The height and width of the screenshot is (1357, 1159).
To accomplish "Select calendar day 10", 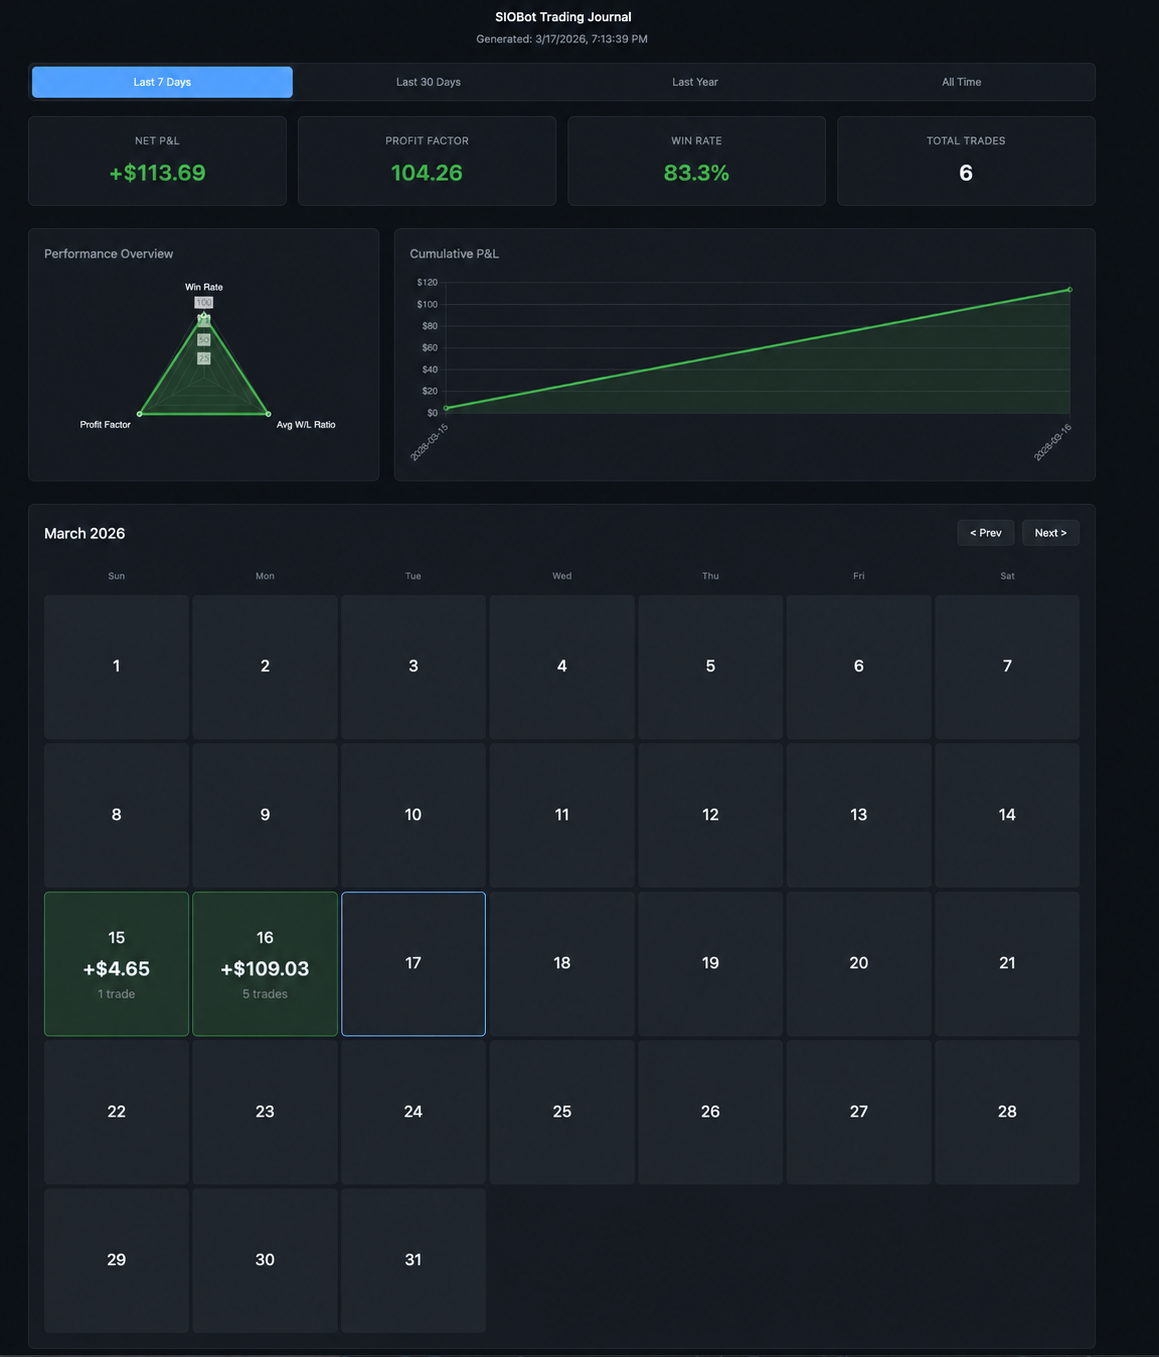I will [413, 815].
